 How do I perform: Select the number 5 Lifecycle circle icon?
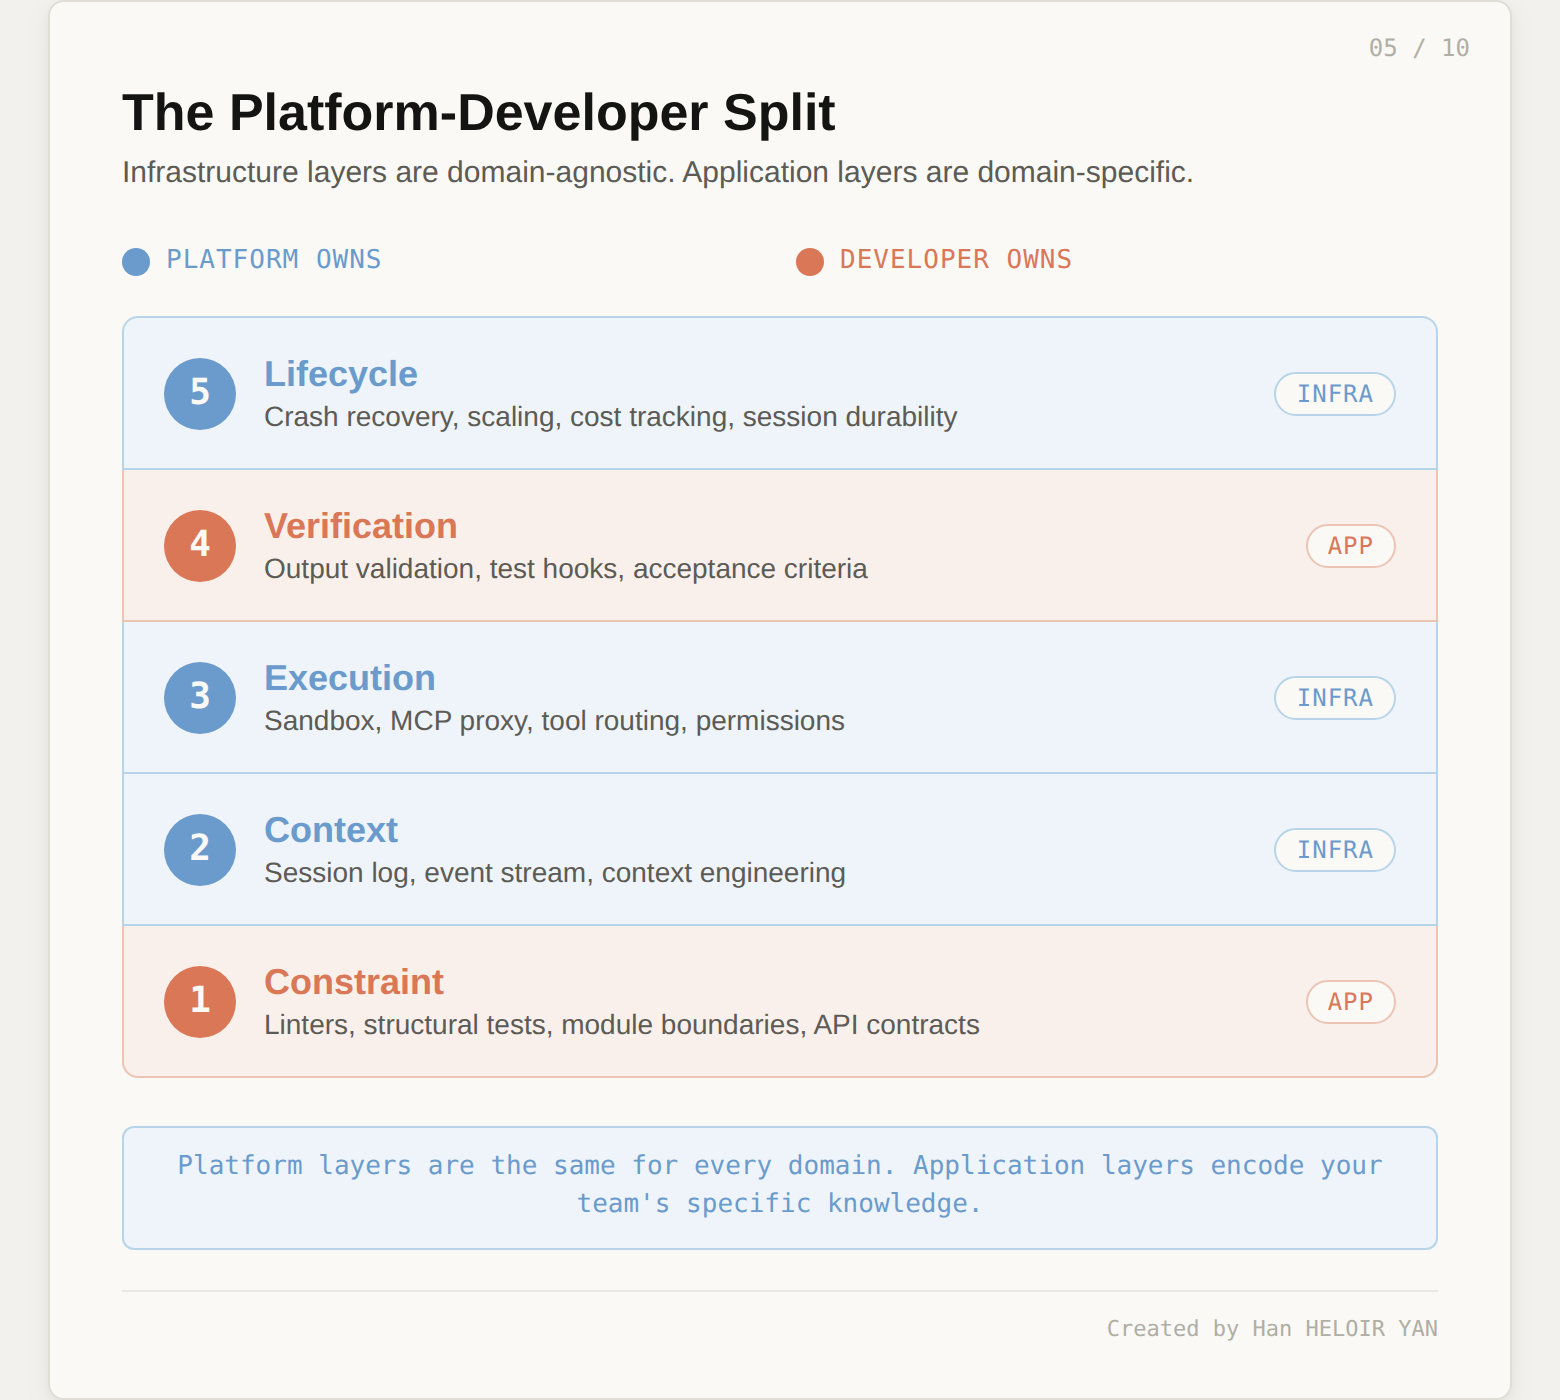pyautogui.click(x=199, y=394)
